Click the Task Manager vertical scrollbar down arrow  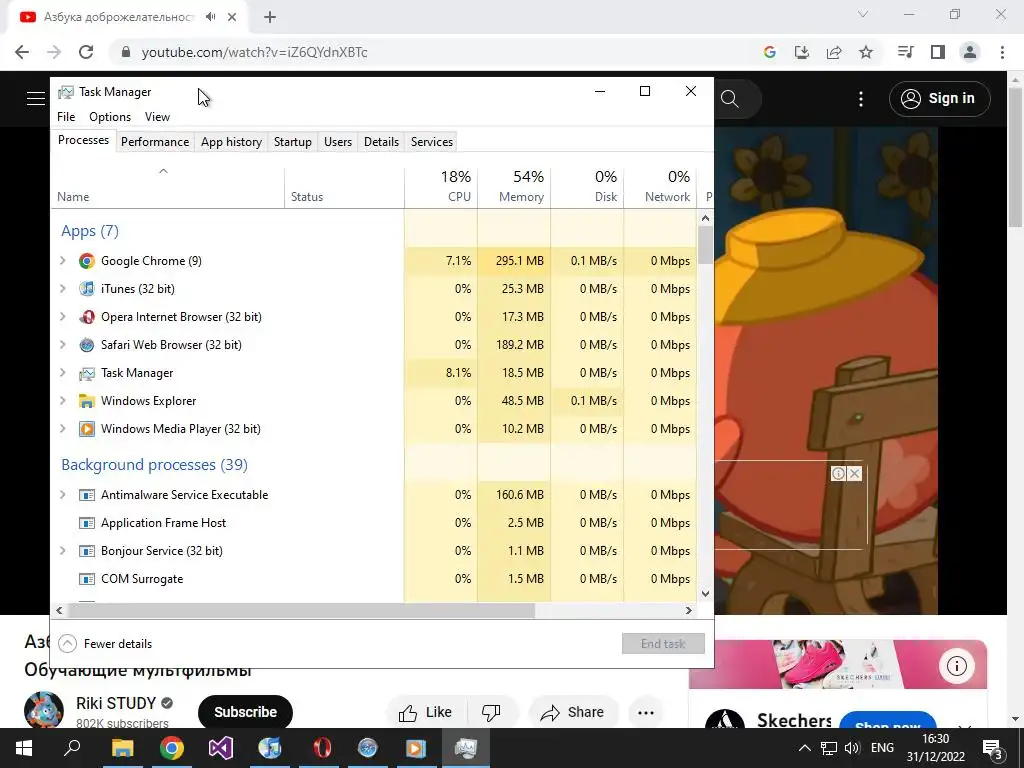click(705, 594)
